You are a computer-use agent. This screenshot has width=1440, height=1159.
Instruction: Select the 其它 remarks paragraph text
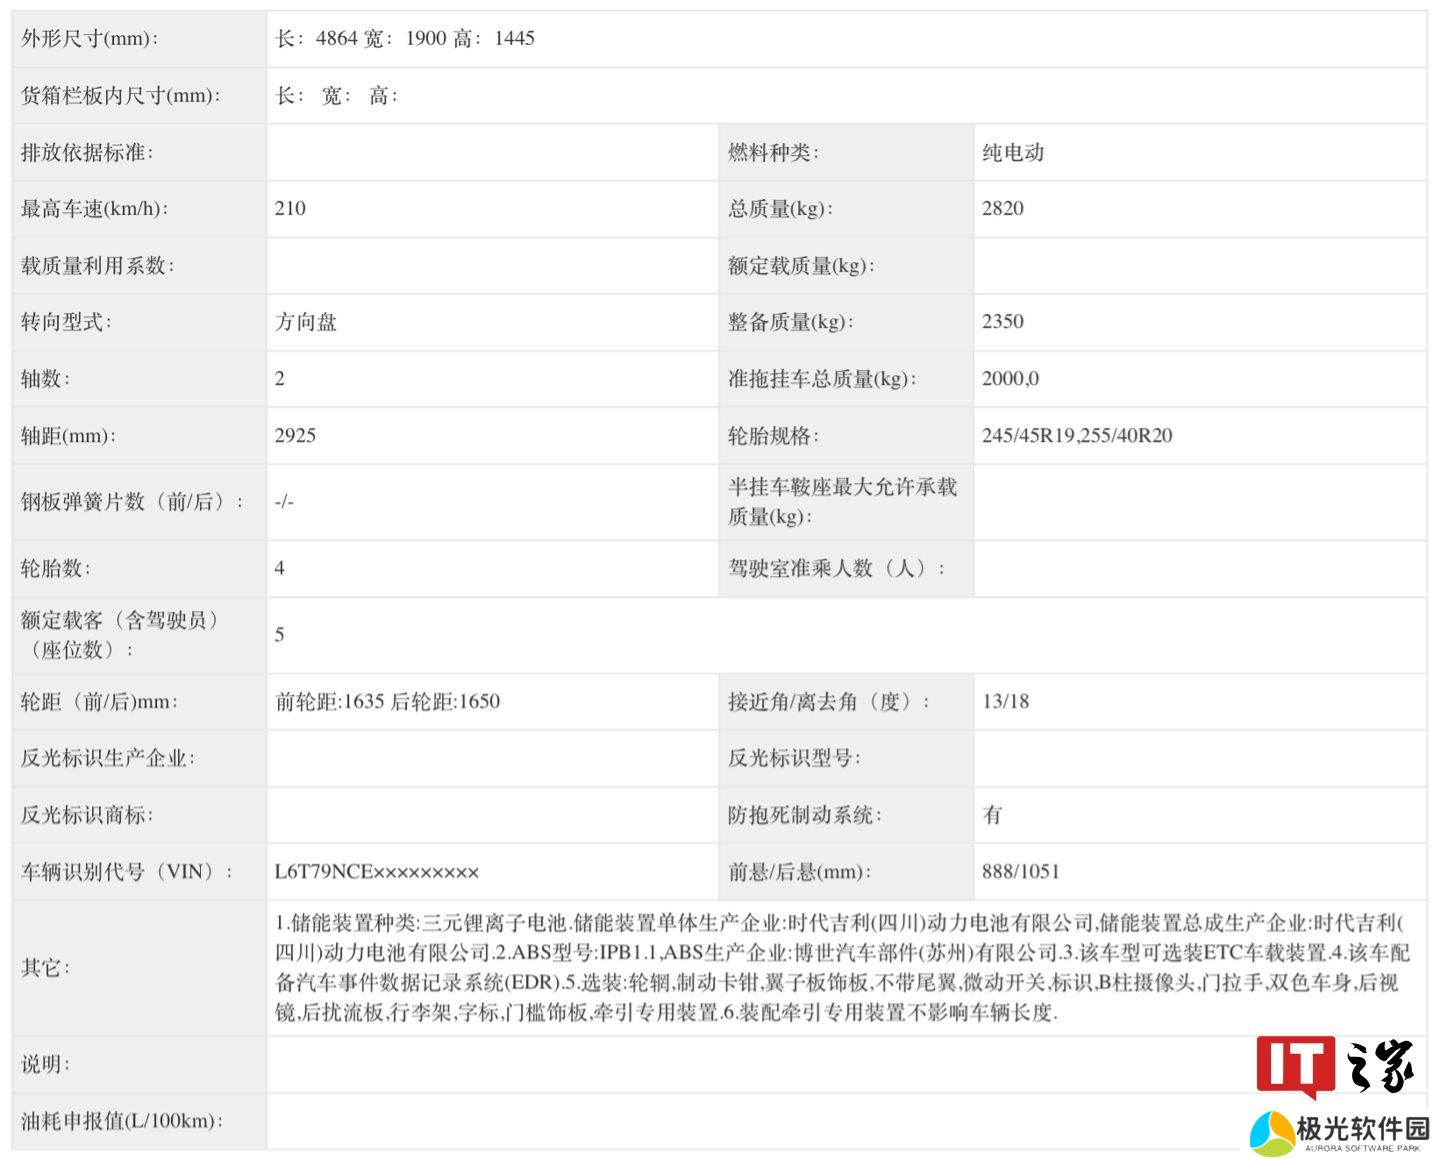tap(840, 967)
